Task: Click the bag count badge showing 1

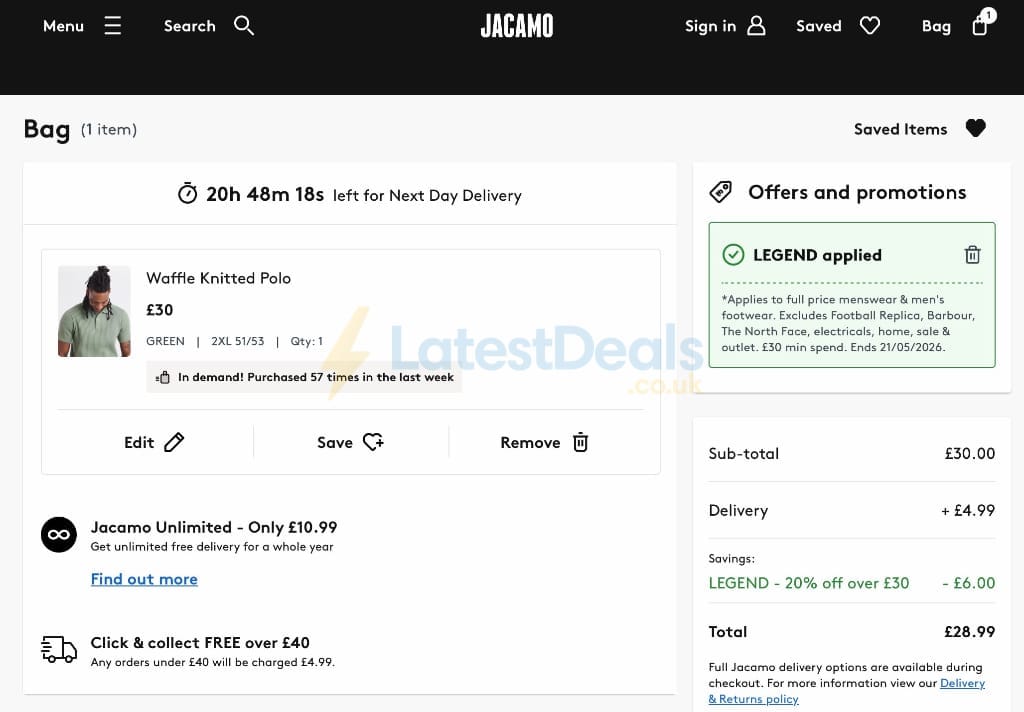Action: (989, 15)
